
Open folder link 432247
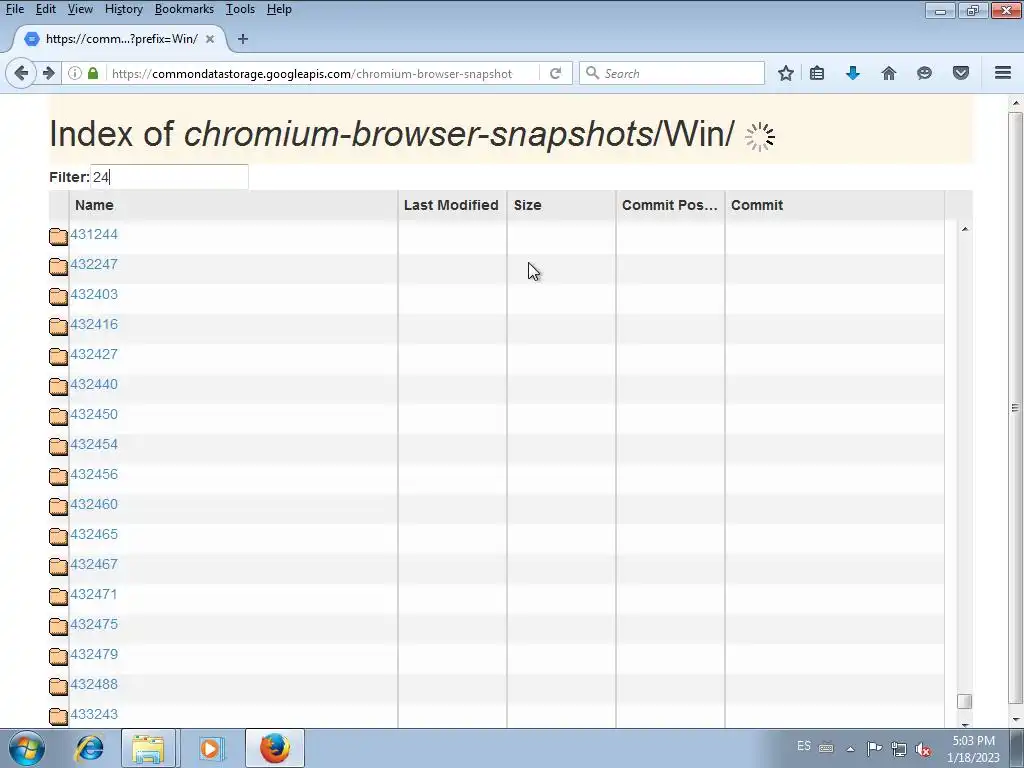pos(94,264)
